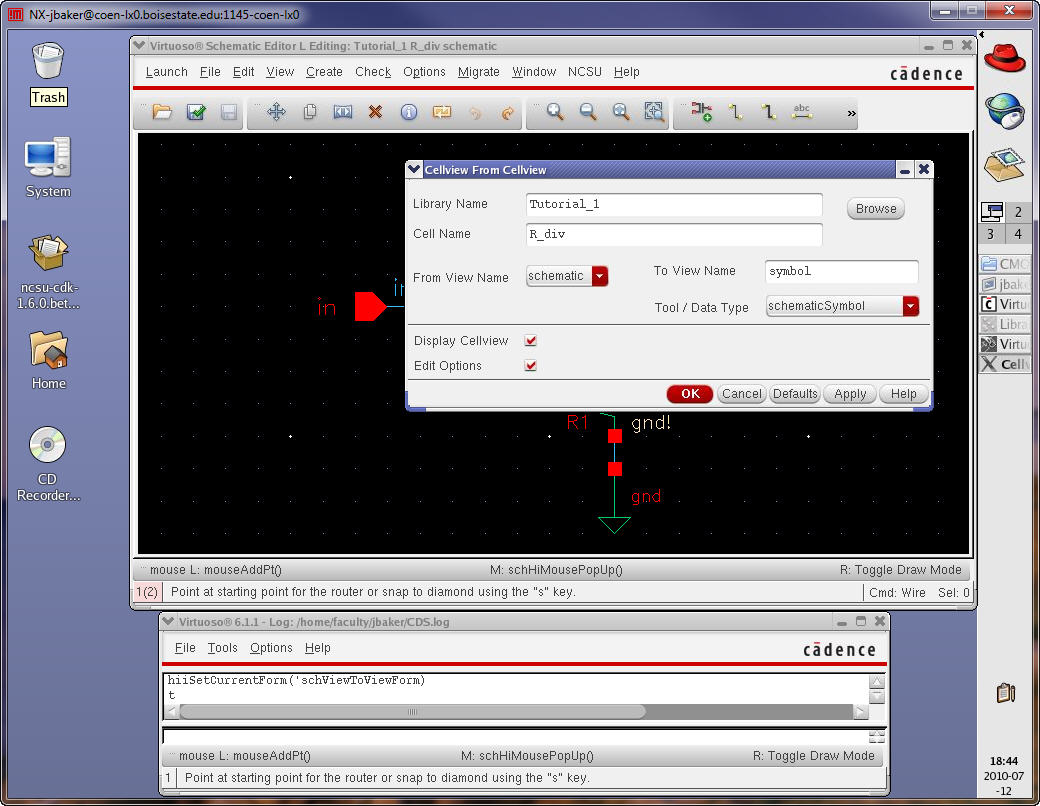Viewport: 1040px width, 806px height.
Task: Click the Check and Save icon
Action: 196,113
